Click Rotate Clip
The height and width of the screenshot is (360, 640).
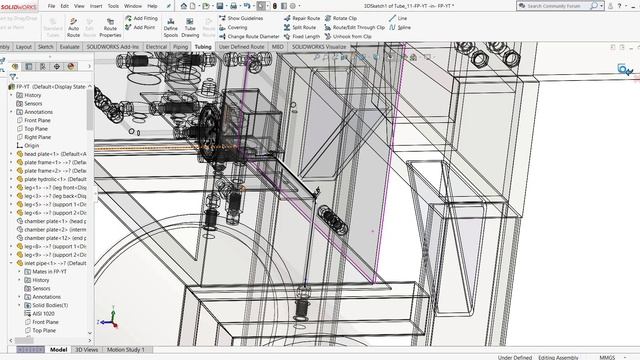coord(341,18)
